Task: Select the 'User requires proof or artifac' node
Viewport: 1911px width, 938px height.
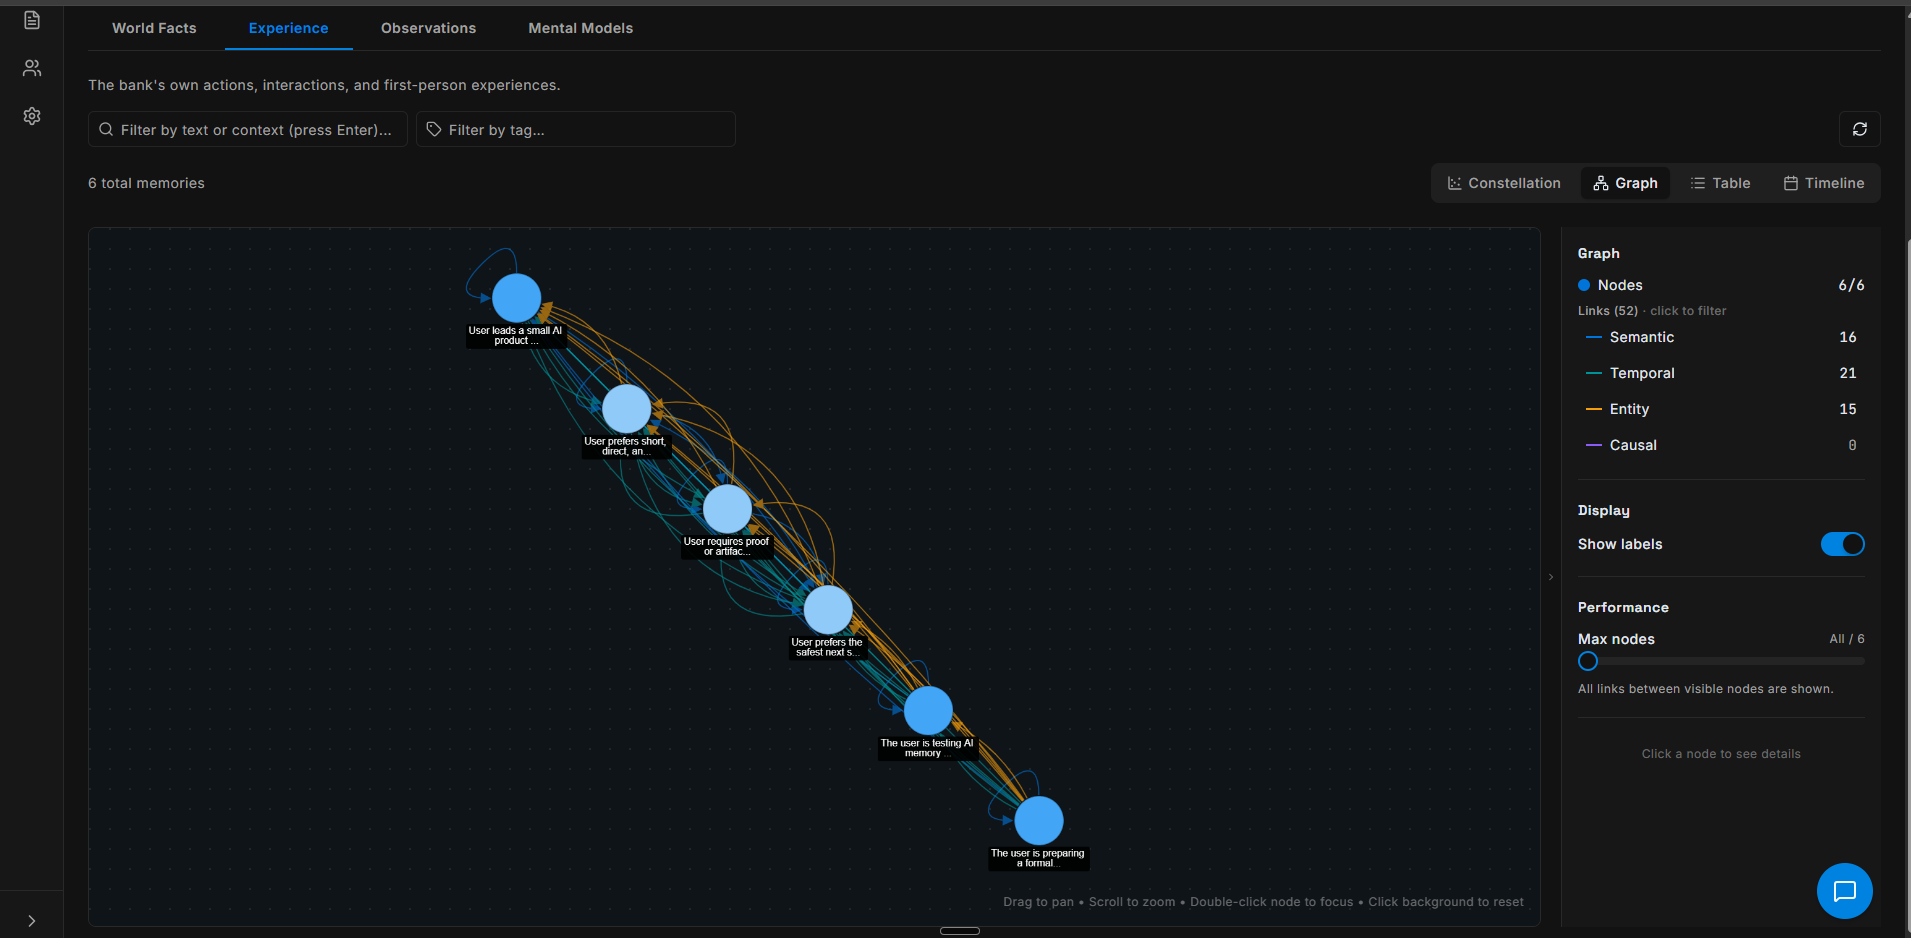Action: (x=727, y=509)
